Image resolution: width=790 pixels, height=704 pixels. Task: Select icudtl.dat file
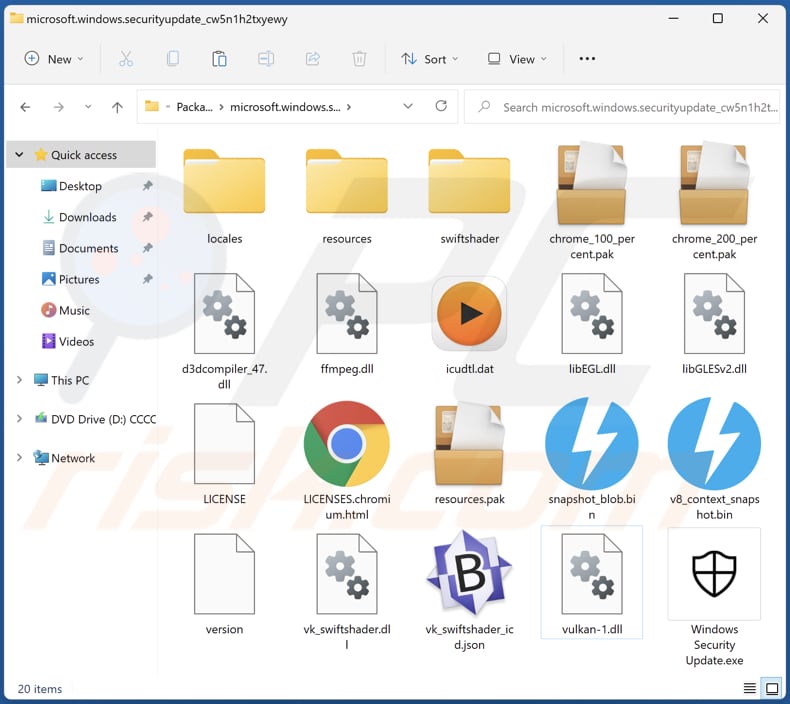(x=470, y=324)
